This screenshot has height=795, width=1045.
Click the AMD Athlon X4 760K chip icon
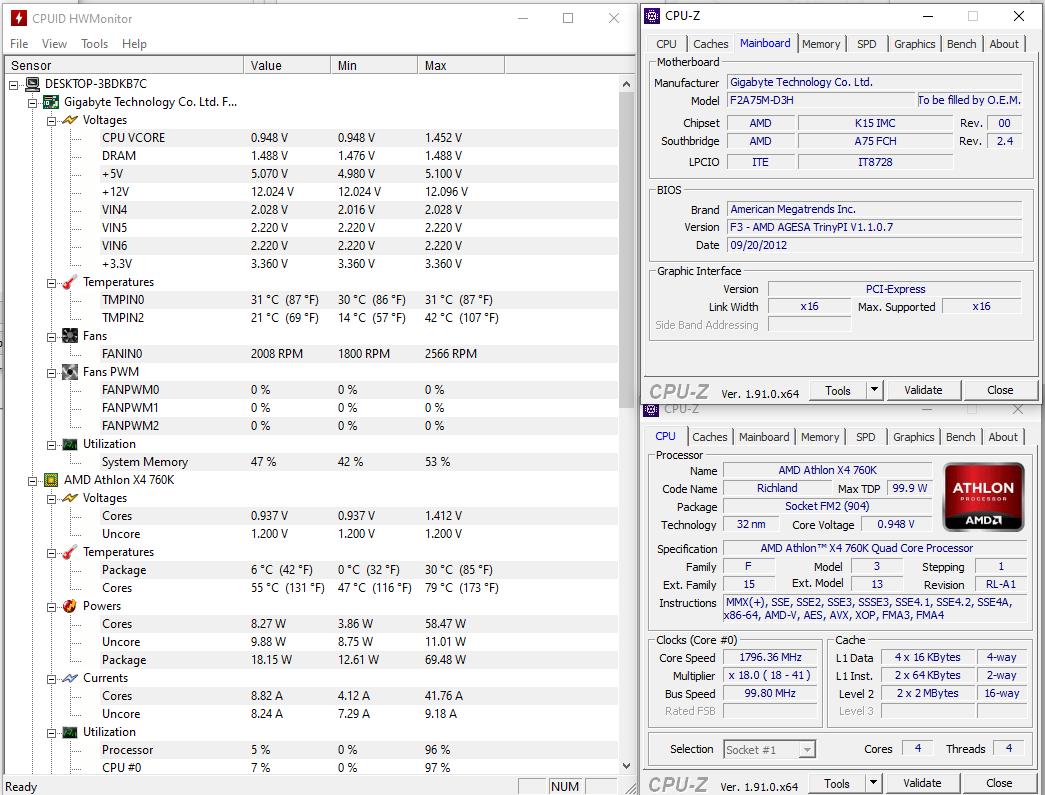point(51,480)
